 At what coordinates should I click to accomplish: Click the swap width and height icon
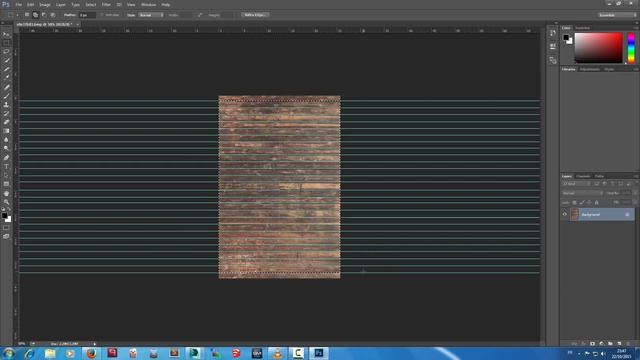(200, 15)
